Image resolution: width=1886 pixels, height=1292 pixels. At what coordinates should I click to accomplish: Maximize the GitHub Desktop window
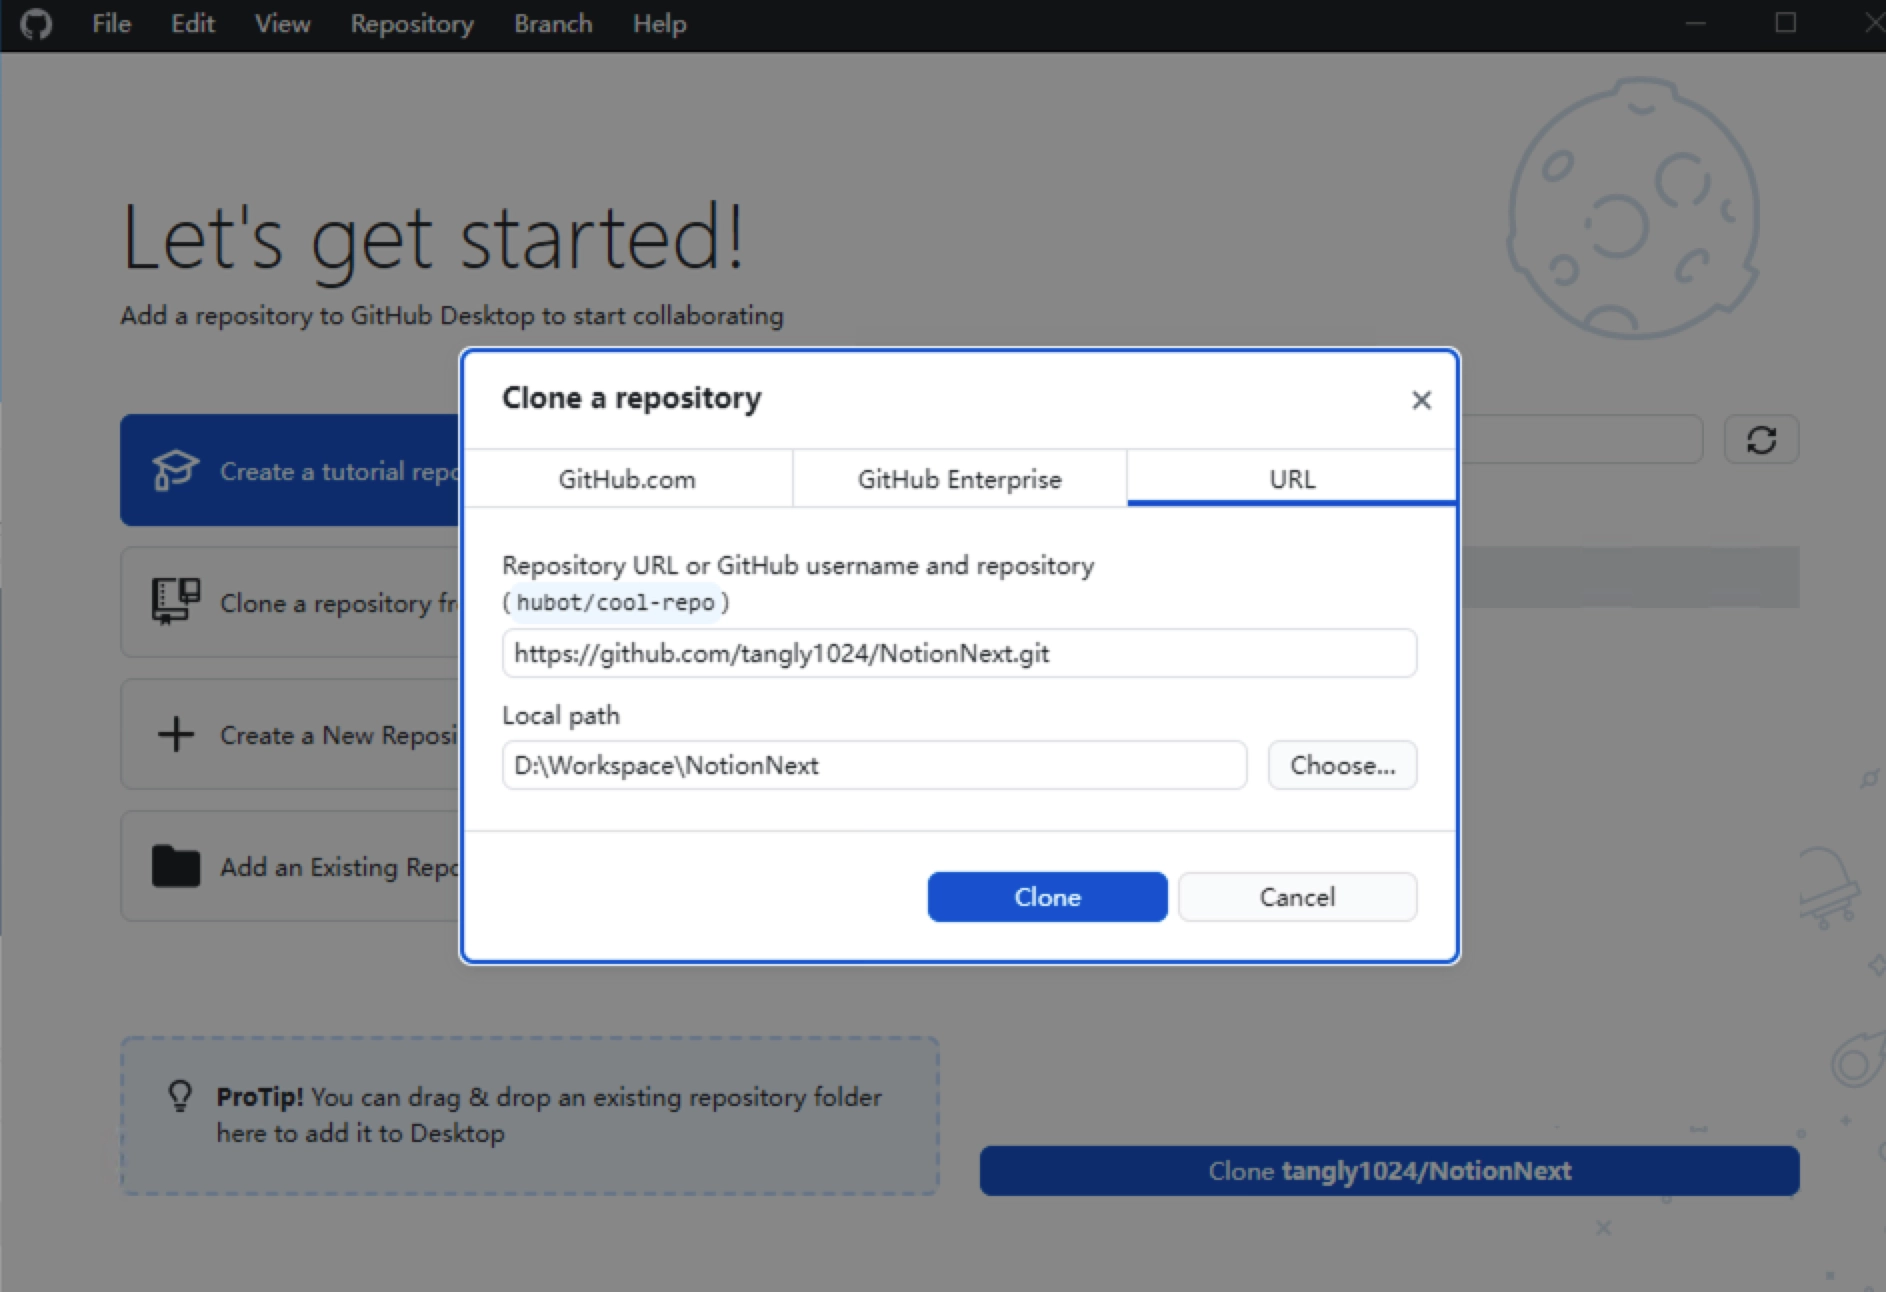(x=1786, y=23)
